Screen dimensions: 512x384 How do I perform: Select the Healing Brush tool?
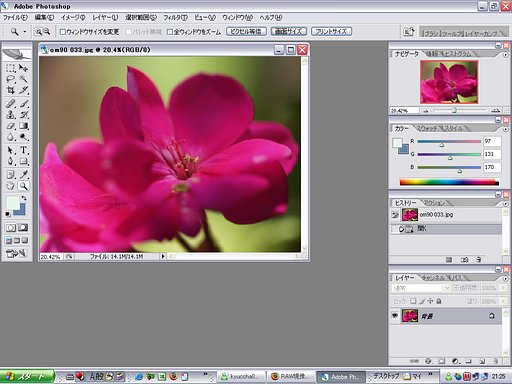click(10, 104)
